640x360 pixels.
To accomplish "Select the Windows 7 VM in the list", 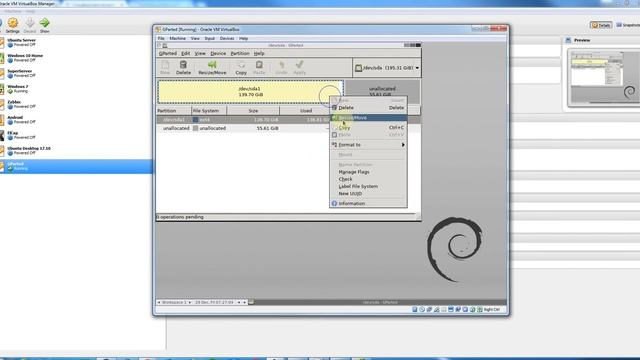I will pyautogui.click(x=76, y=89).
